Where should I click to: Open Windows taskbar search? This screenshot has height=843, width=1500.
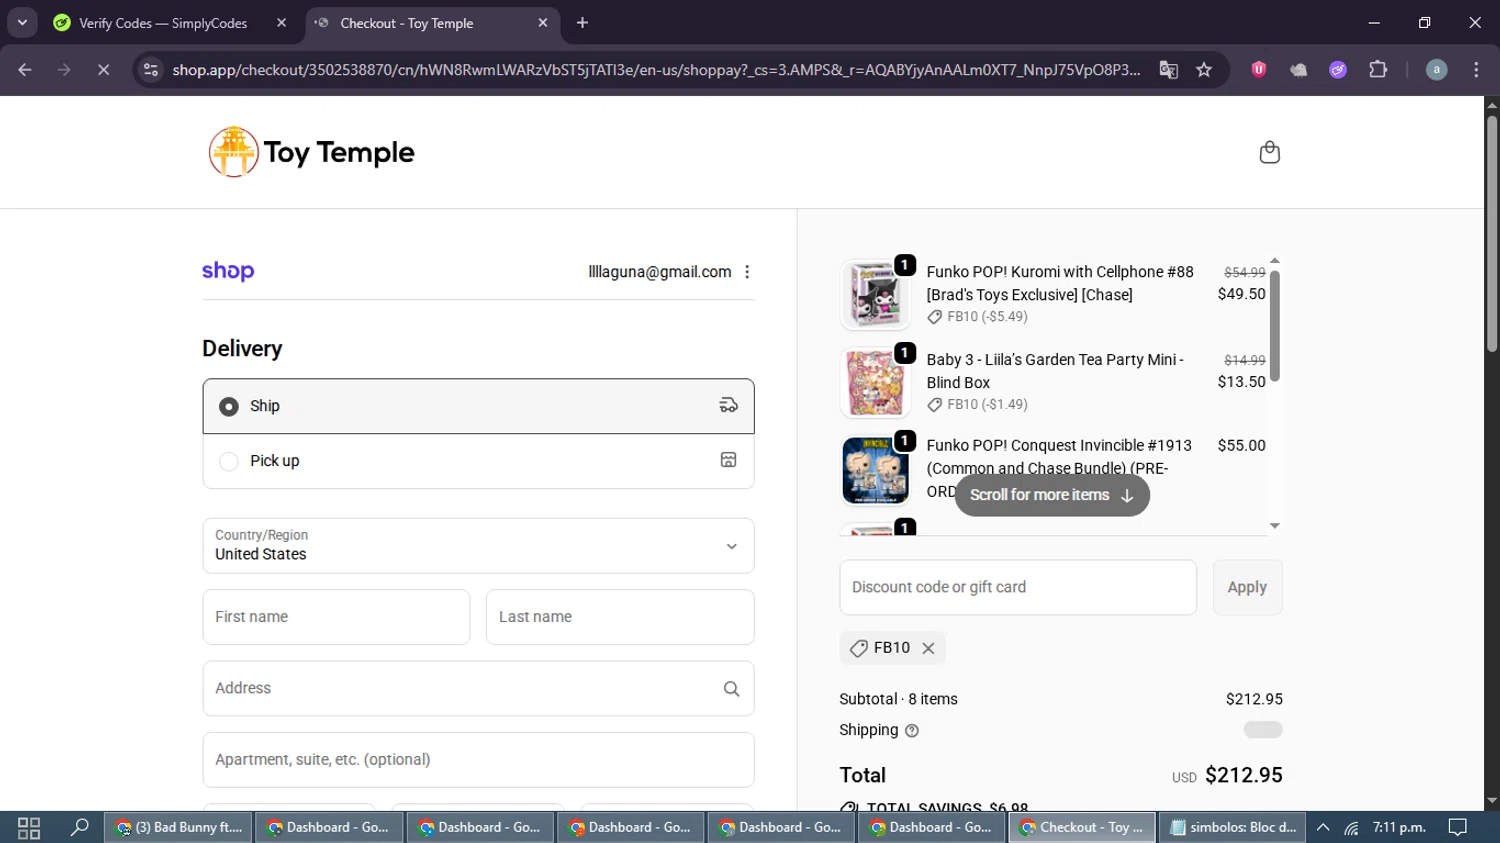[x=79, y=827]
